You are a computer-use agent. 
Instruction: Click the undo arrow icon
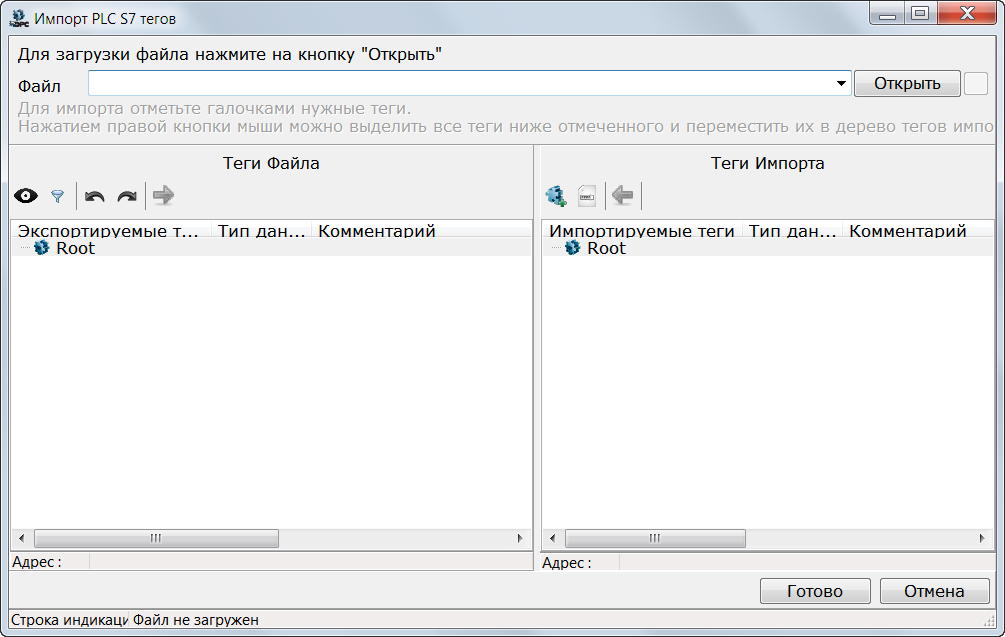point(95,196)
